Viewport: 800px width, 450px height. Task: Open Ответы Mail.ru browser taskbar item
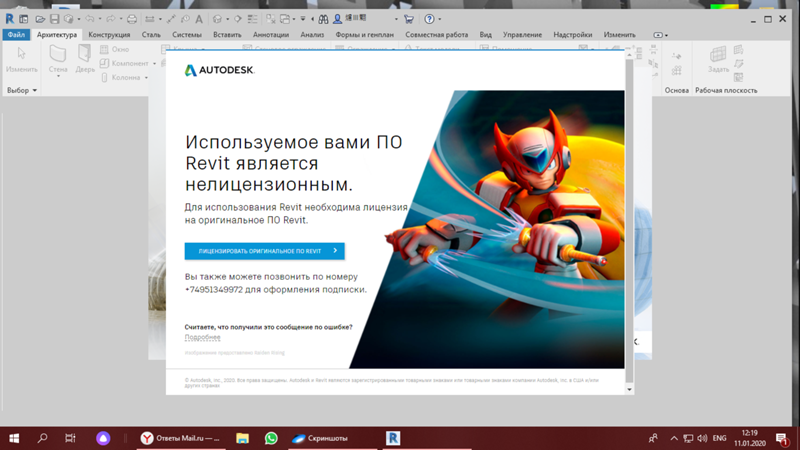point(181,438)
